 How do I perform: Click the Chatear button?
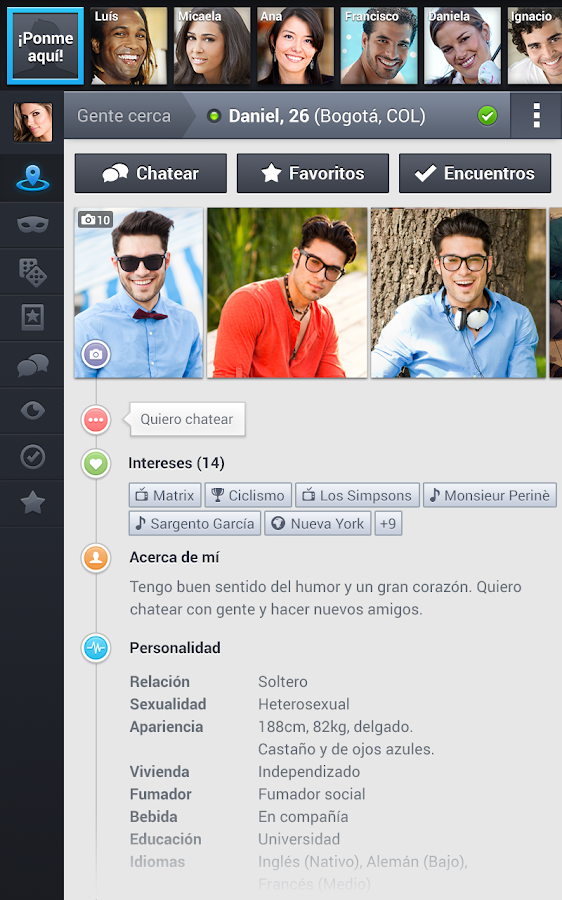click(150, 173)
